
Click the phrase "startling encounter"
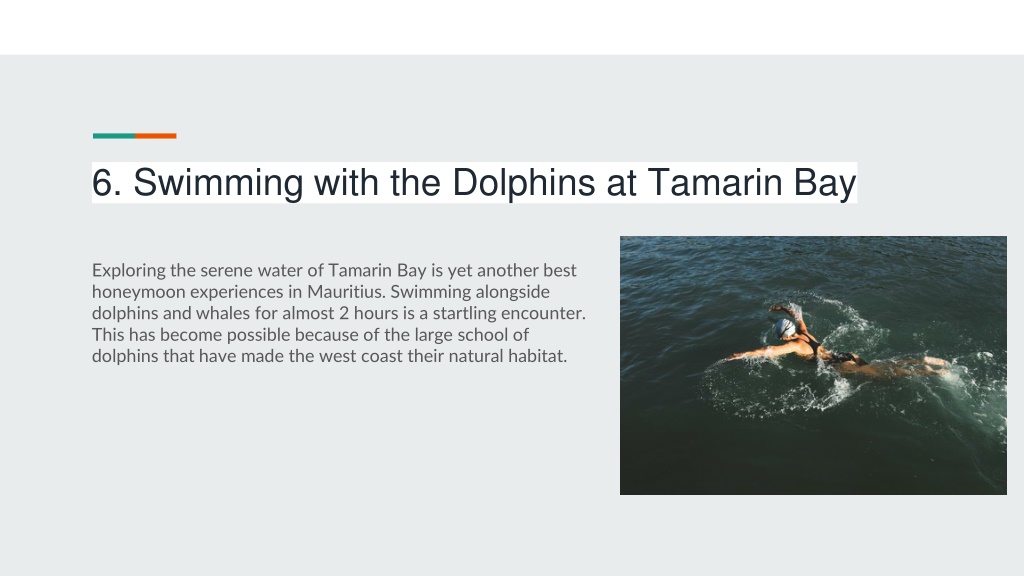click(509, 313)
